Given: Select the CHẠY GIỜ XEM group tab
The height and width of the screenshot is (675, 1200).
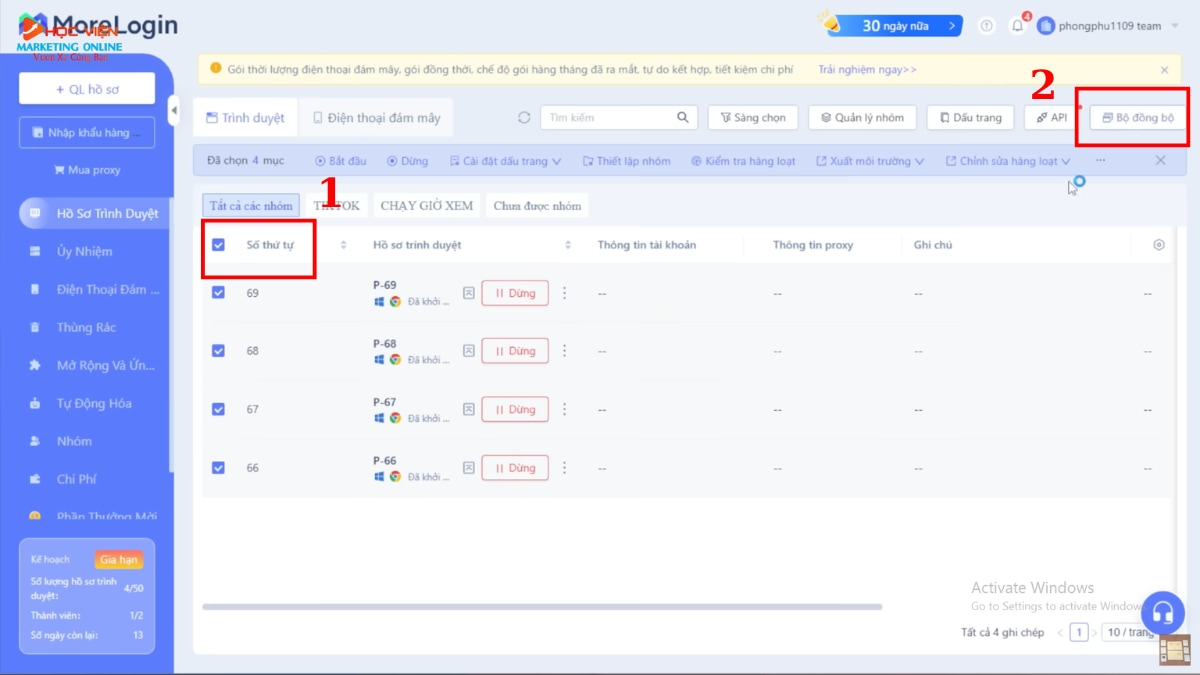Looking at the screenshot, I should pos(426,206).
